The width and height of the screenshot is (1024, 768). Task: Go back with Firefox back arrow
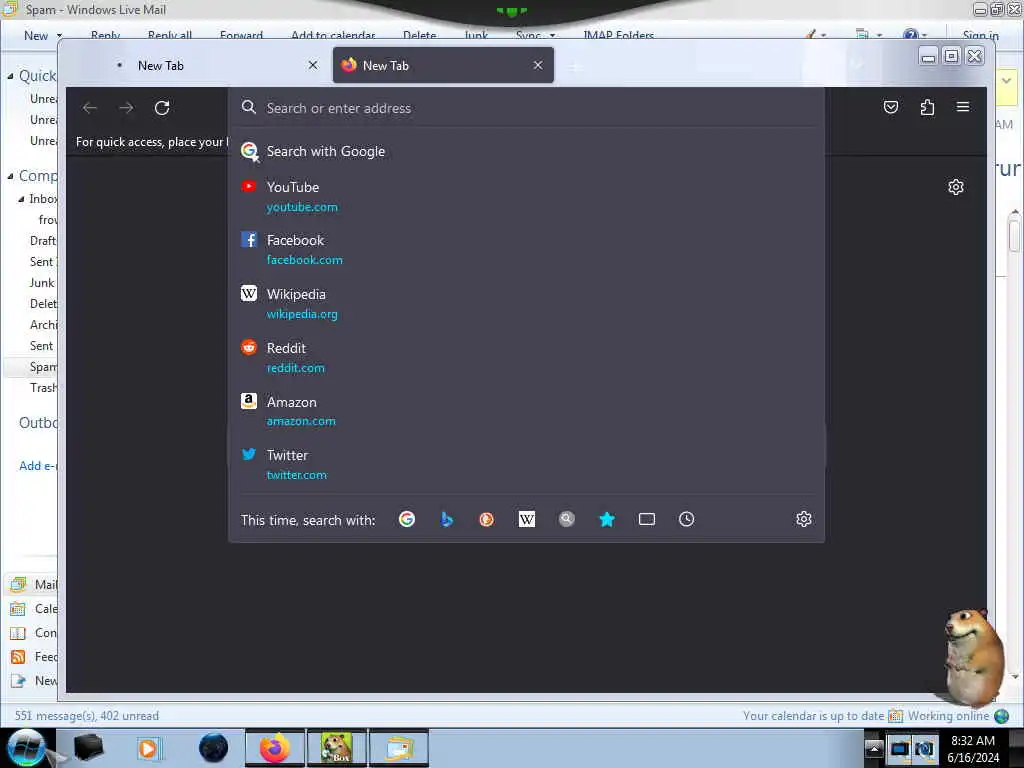pyautogui.click(x=90, y=108)
